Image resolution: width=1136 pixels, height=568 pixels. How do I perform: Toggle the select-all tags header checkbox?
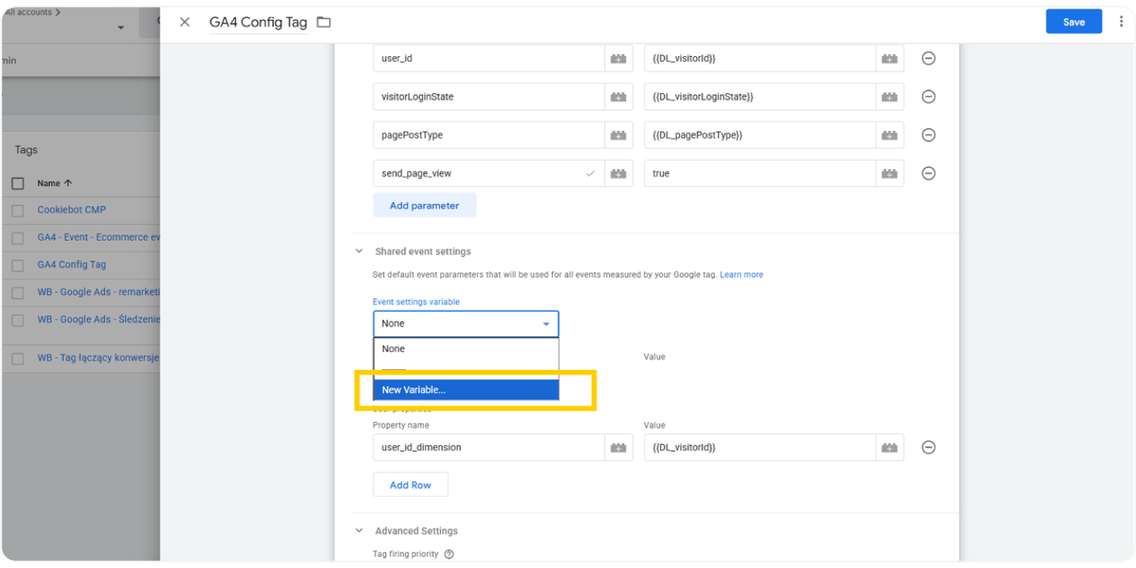coord(18,184)
